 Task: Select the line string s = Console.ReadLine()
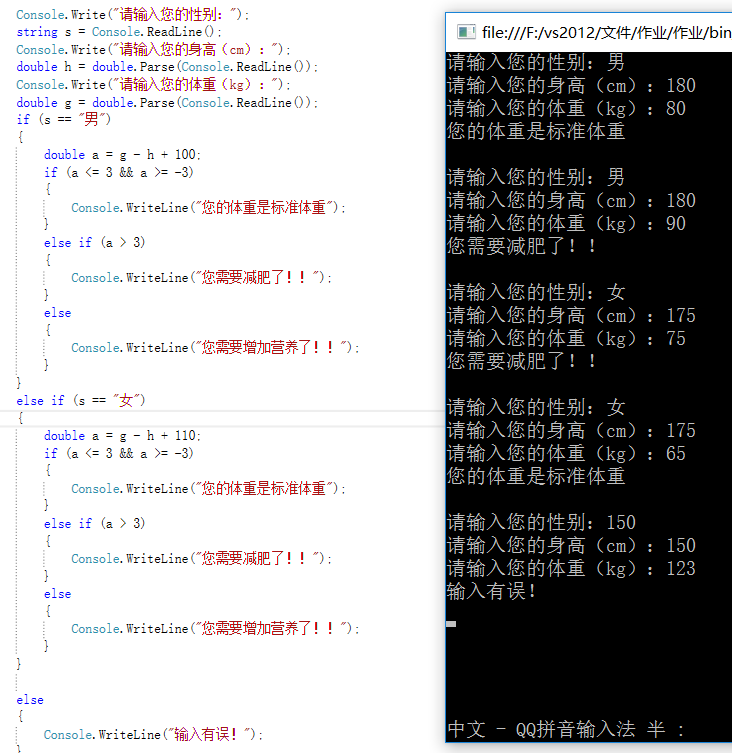tap(119, 32)
